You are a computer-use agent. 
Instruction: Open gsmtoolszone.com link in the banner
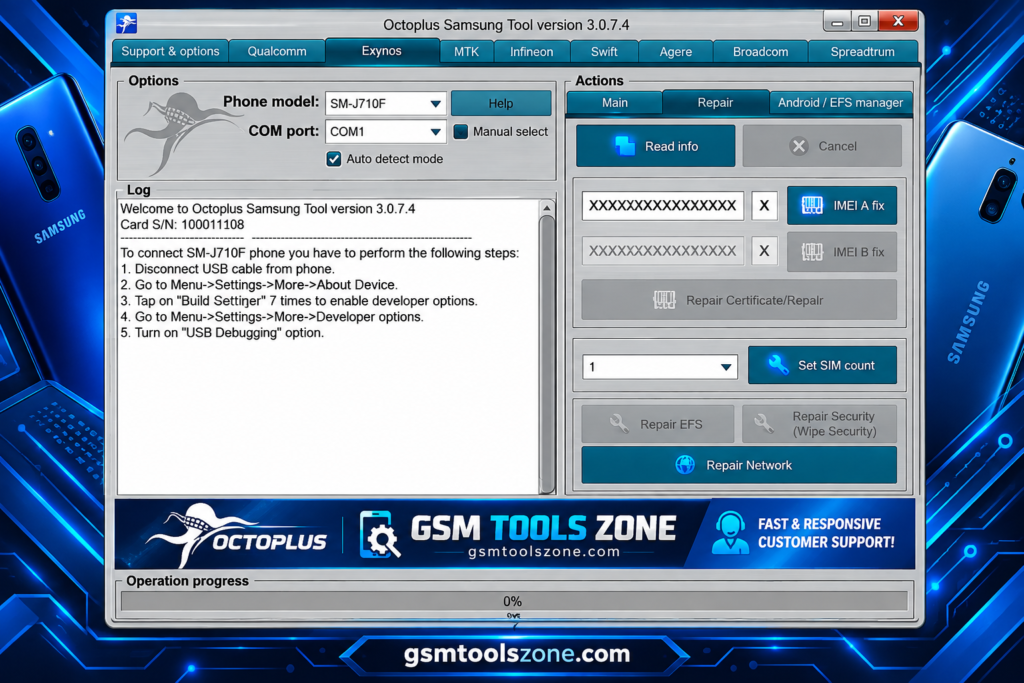click(544, 552)
